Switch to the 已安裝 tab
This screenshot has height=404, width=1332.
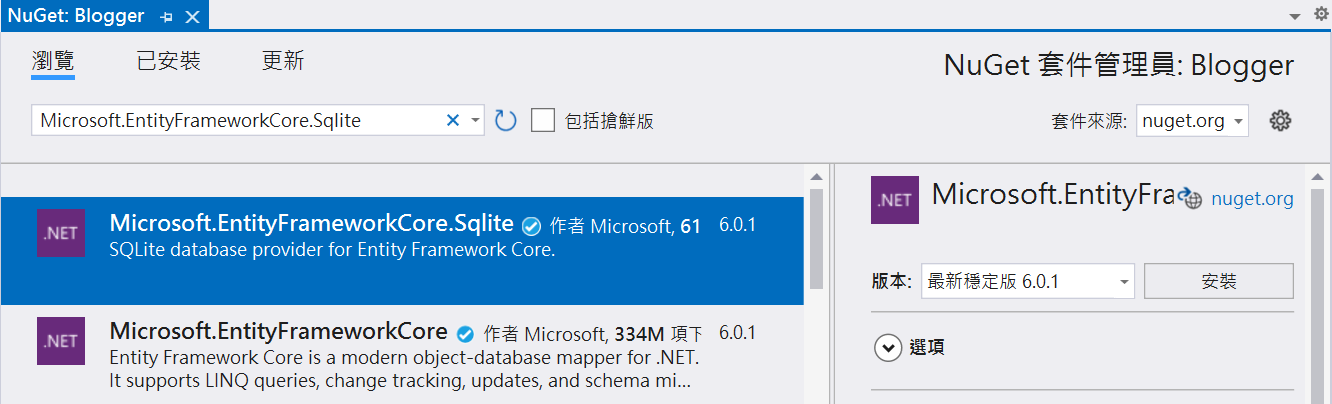click(x=168, y=61)
